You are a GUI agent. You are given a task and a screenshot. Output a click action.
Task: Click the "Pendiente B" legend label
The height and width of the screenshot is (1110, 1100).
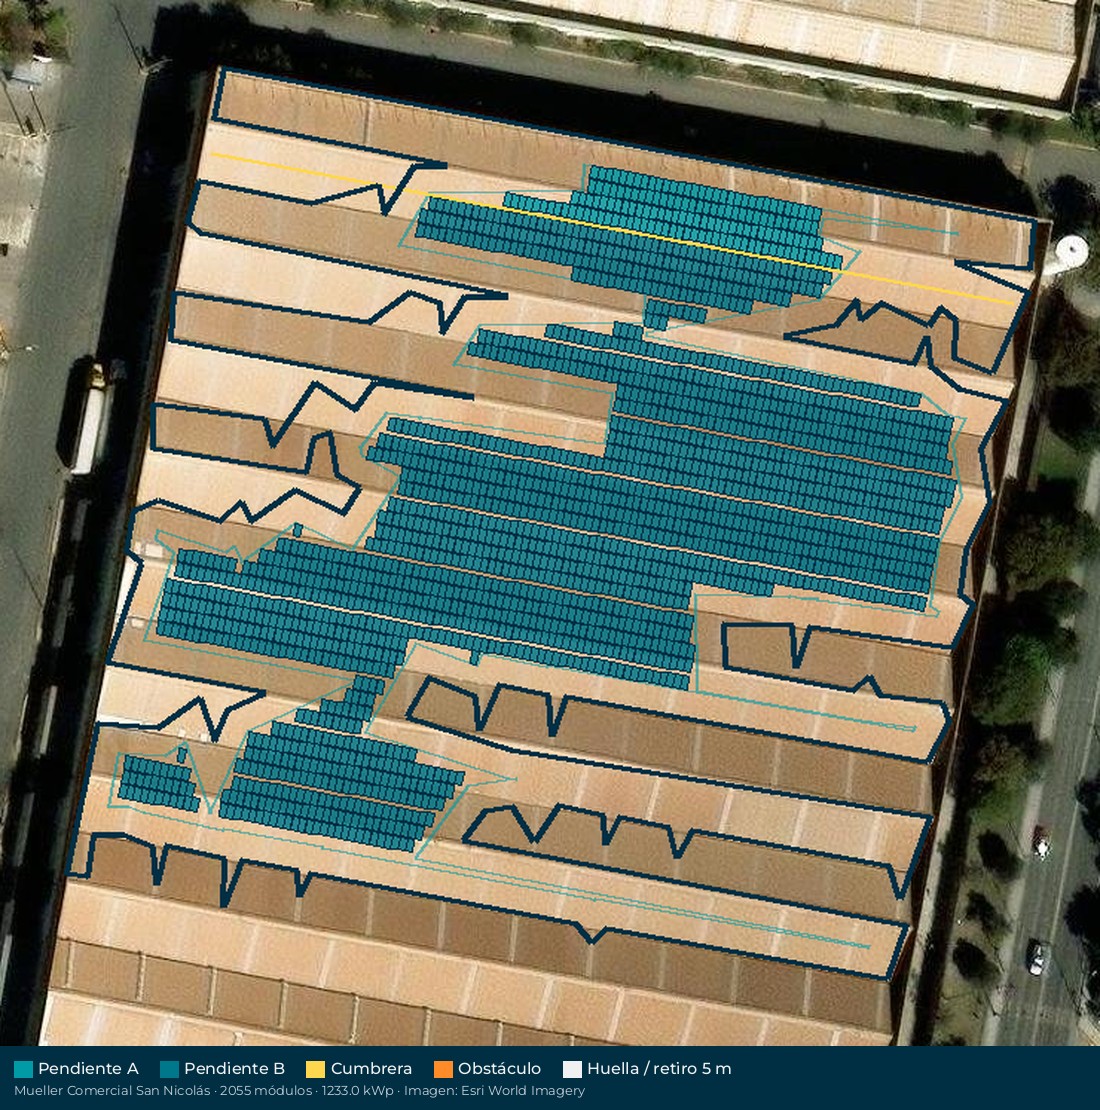[x=234, y=1069]
